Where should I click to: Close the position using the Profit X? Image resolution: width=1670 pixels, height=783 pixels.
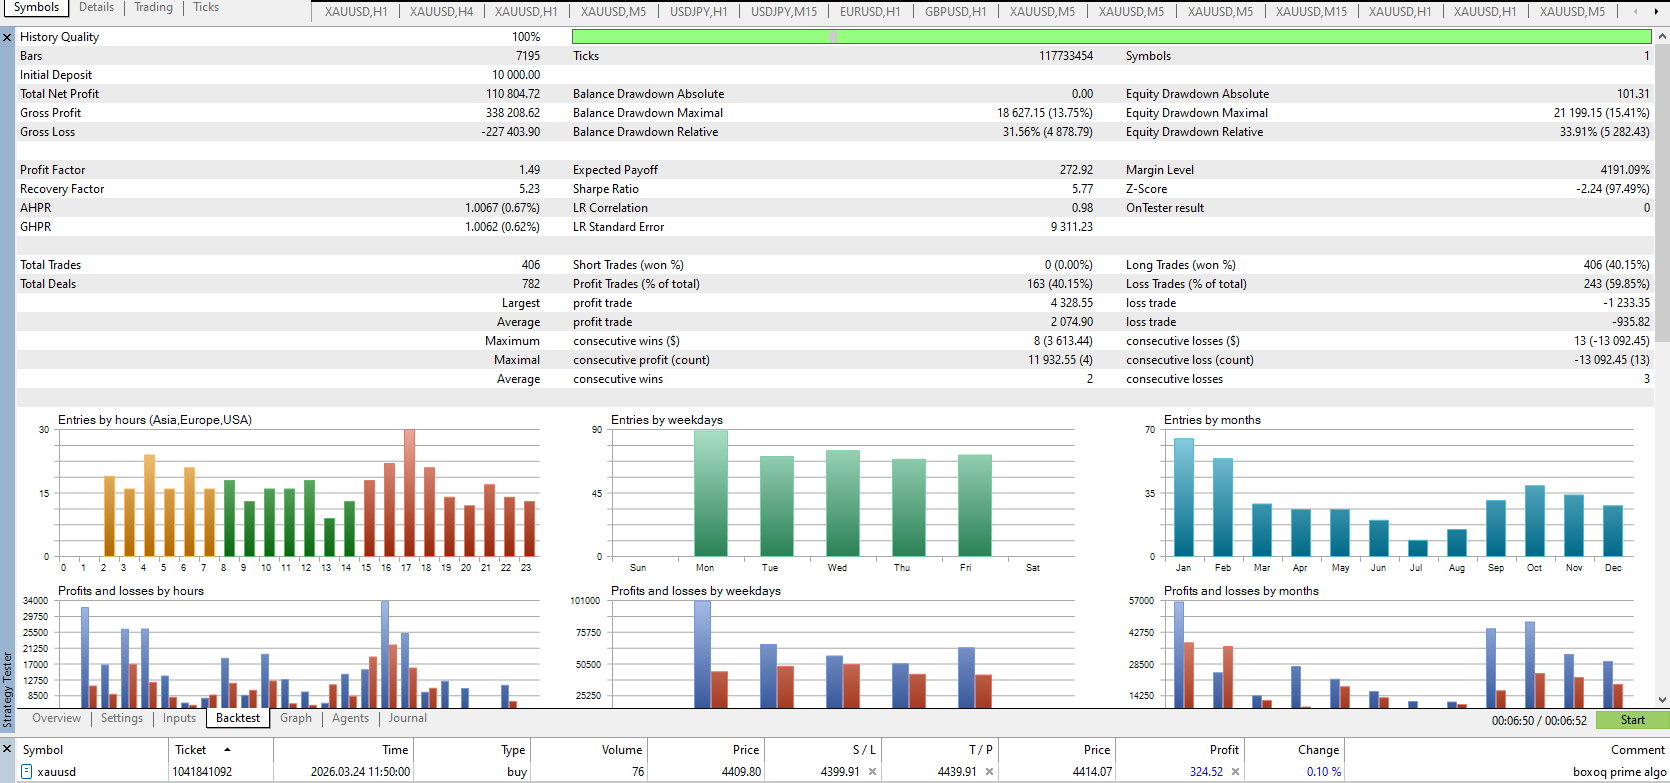tap(1235, 772)
